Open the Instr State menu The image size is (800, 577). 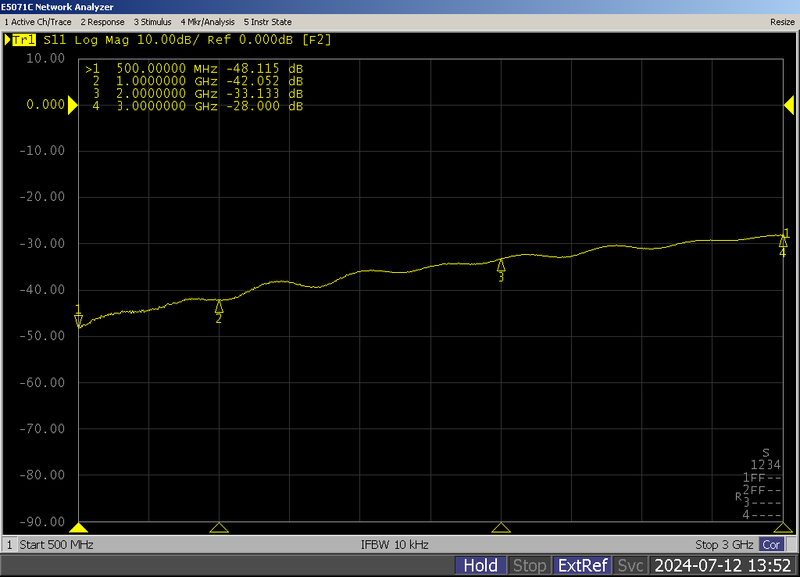click(x=267, y=21)
